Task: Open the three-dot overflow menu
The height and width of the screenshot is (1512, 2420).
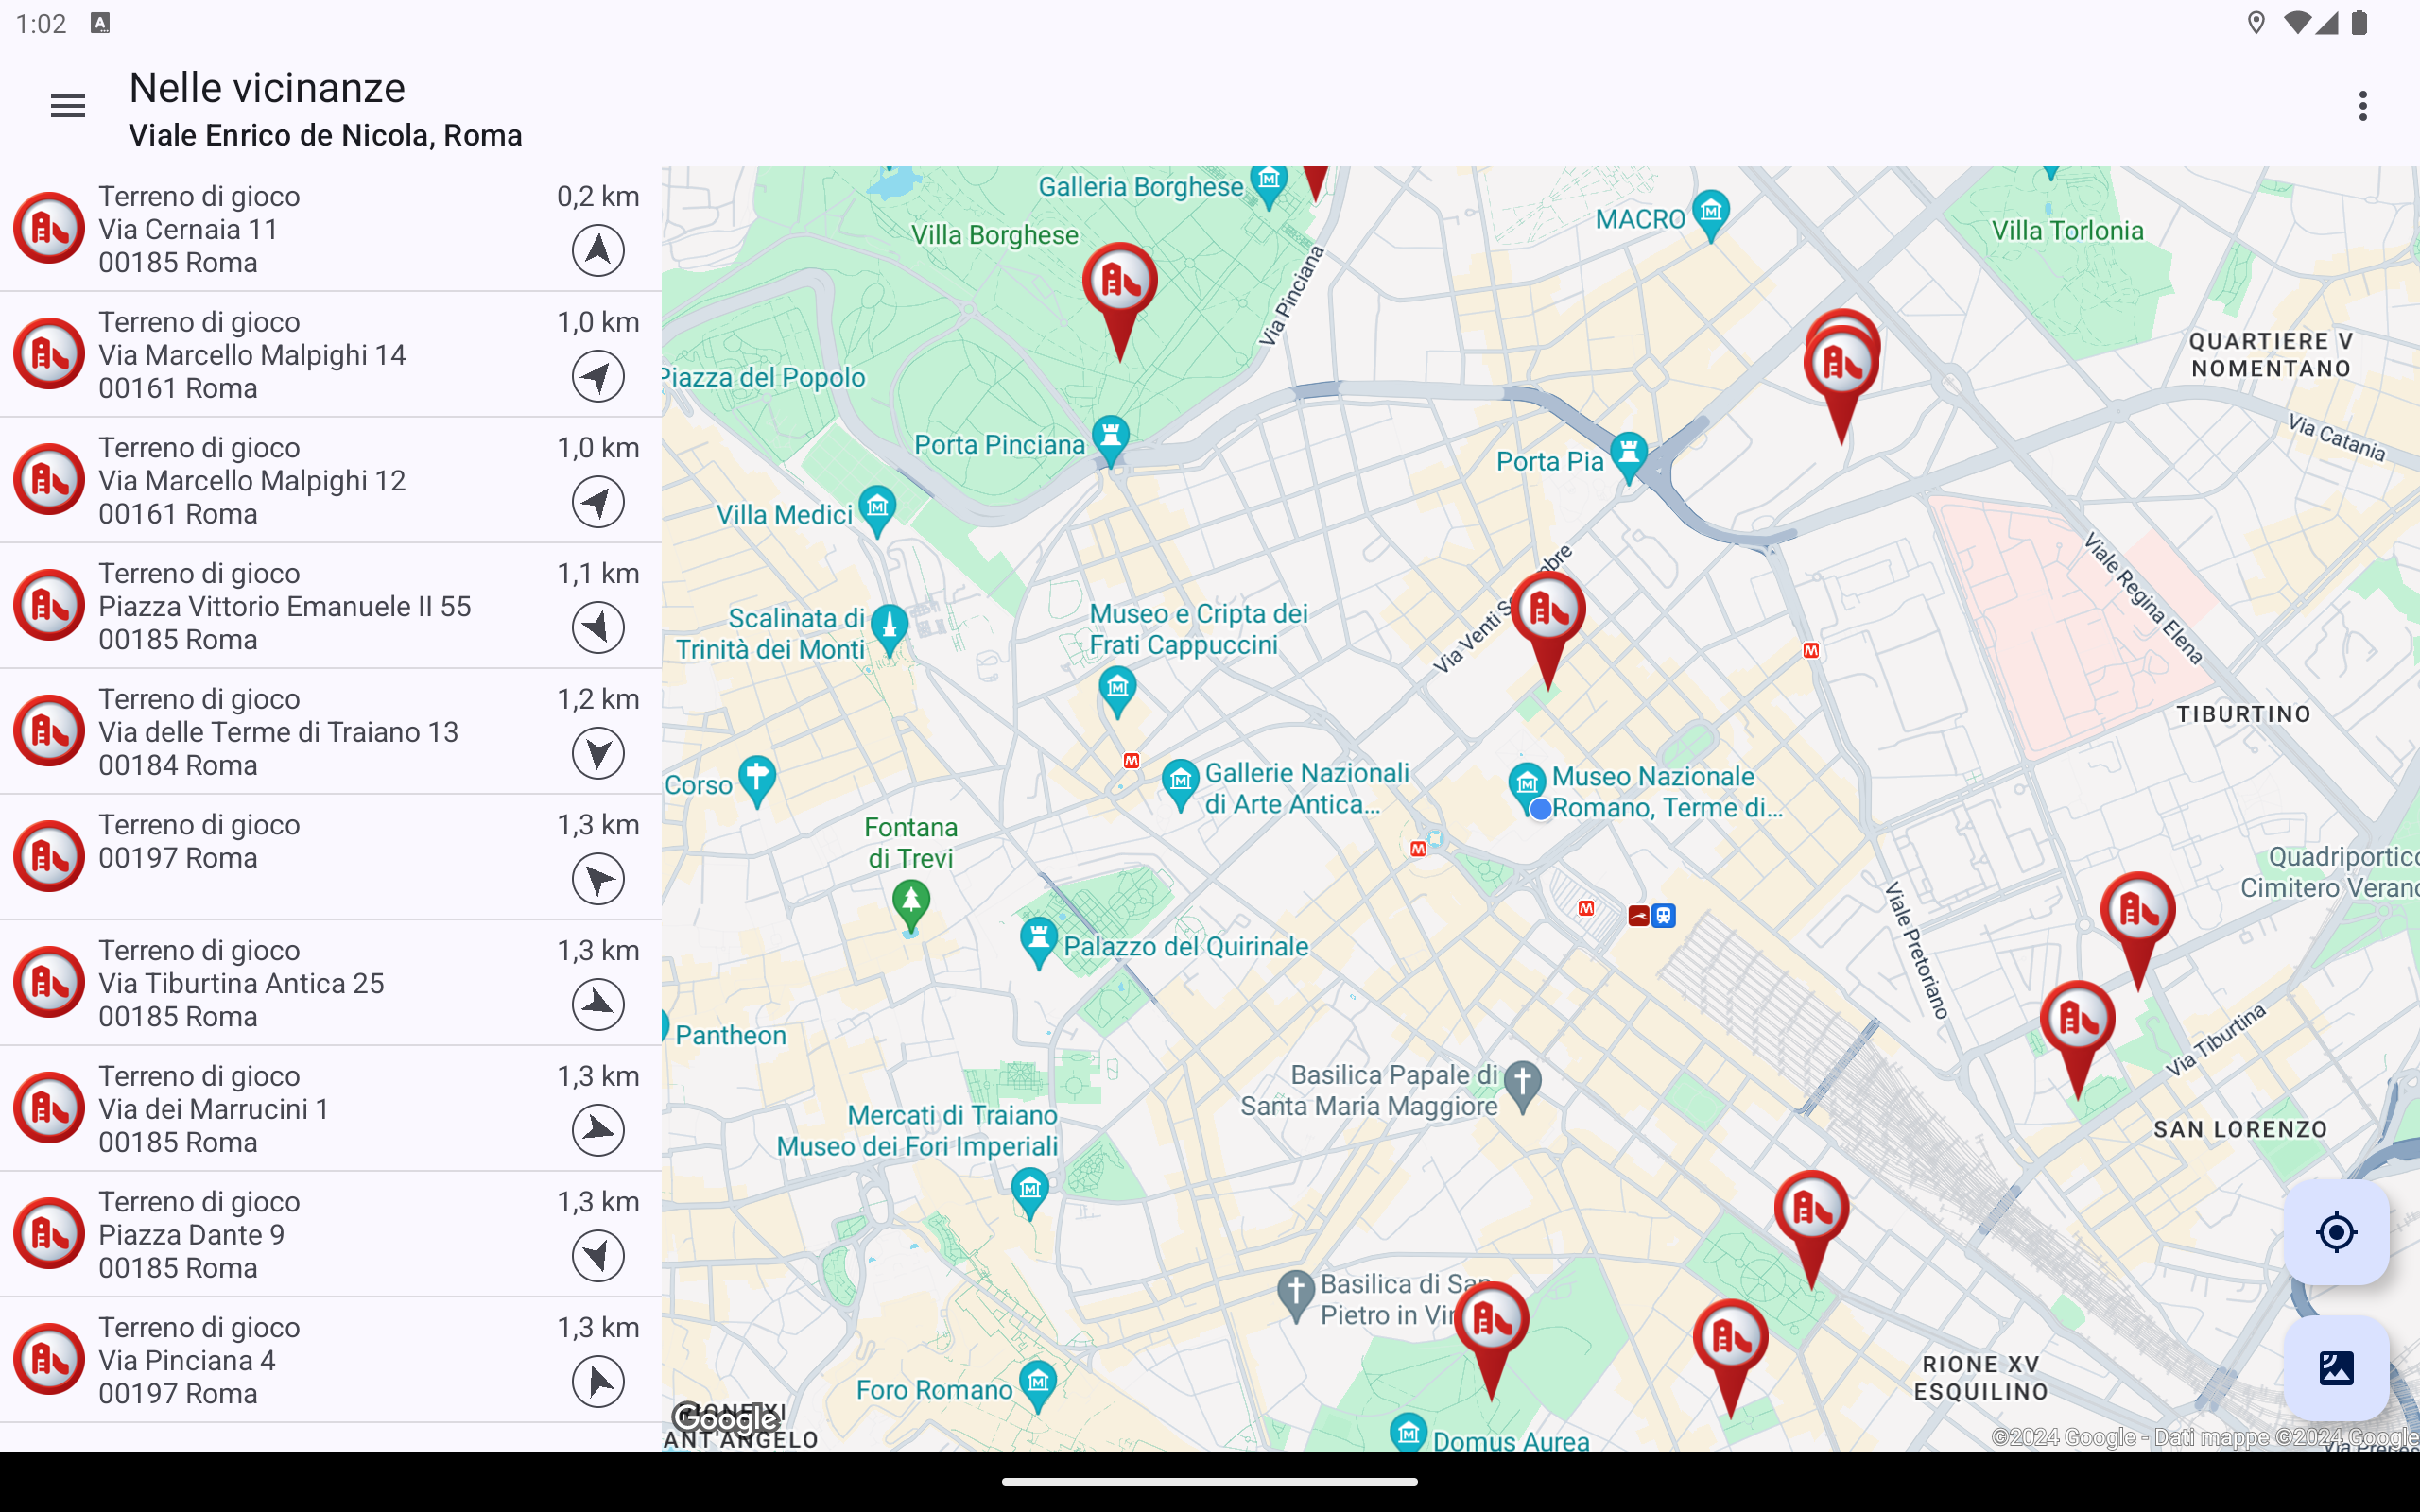Action: [x=2362, y=106]
